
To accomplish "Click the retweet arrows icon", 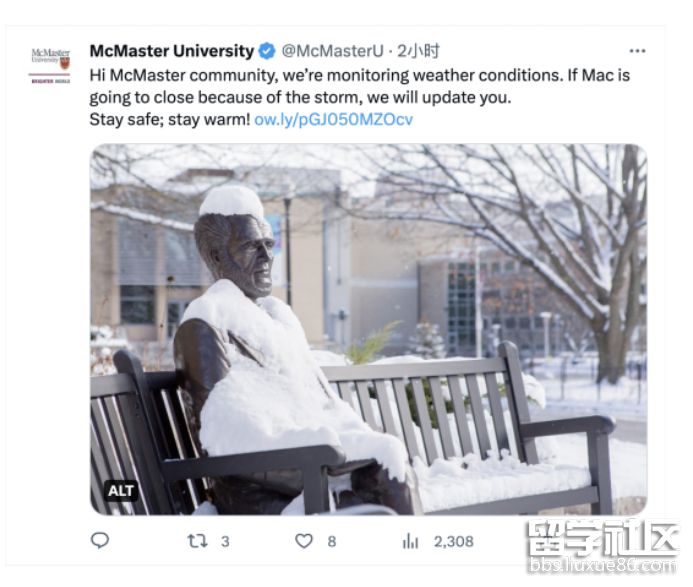I will [x=197, y=541].
